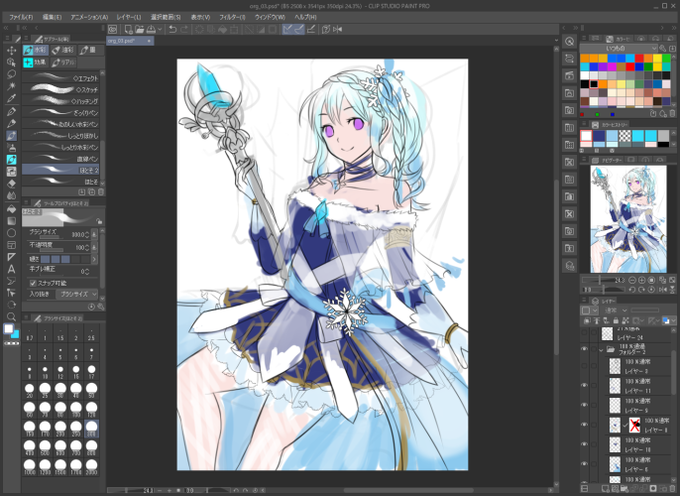Select the Lasso selection tool
Image resolution: width=680 pixels, height=496 pixels.
click(11, 74)
